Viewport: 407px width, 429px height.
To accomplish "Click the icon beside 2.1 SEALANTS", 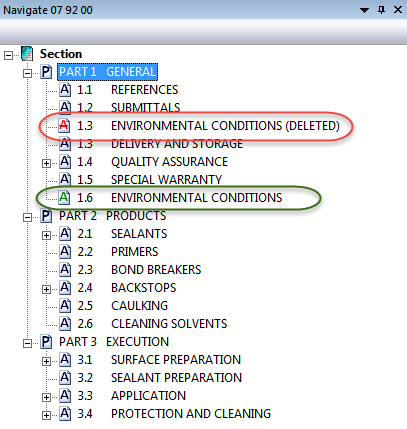I will (65, 234).
